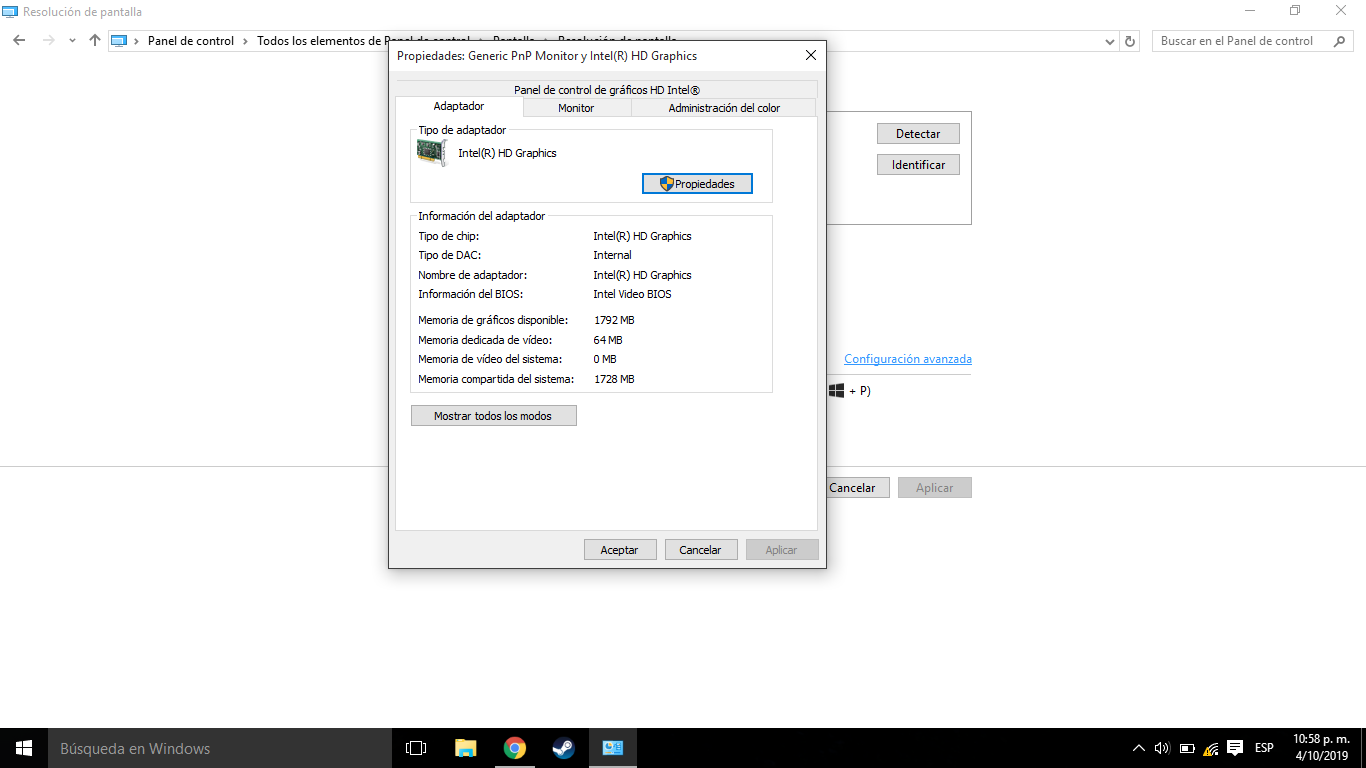Image resolution: width=1366 pixels, height=768 pixels.
Task: Click the Memoria dedicada de vídeo label
Action: 485,340
